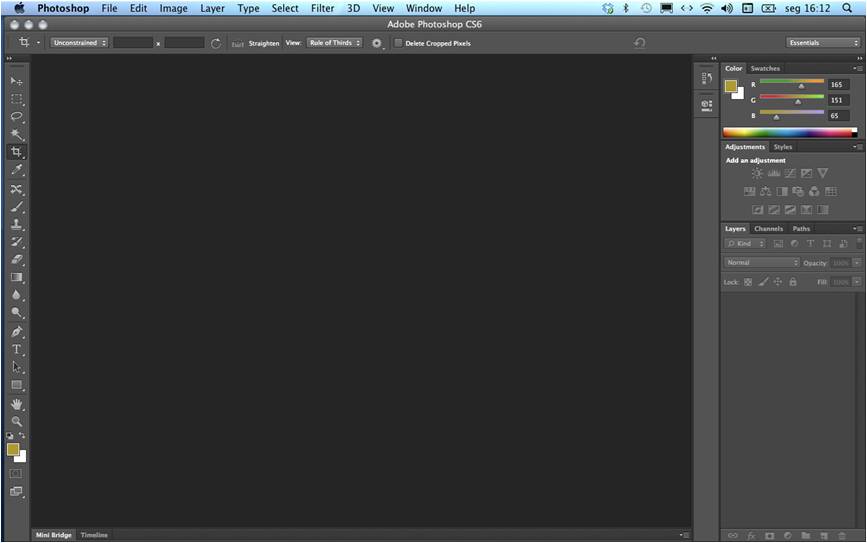This screenshot has height=543, width=867.
Task: Add a Levels adjustment
Action: (x=774, y=174)
